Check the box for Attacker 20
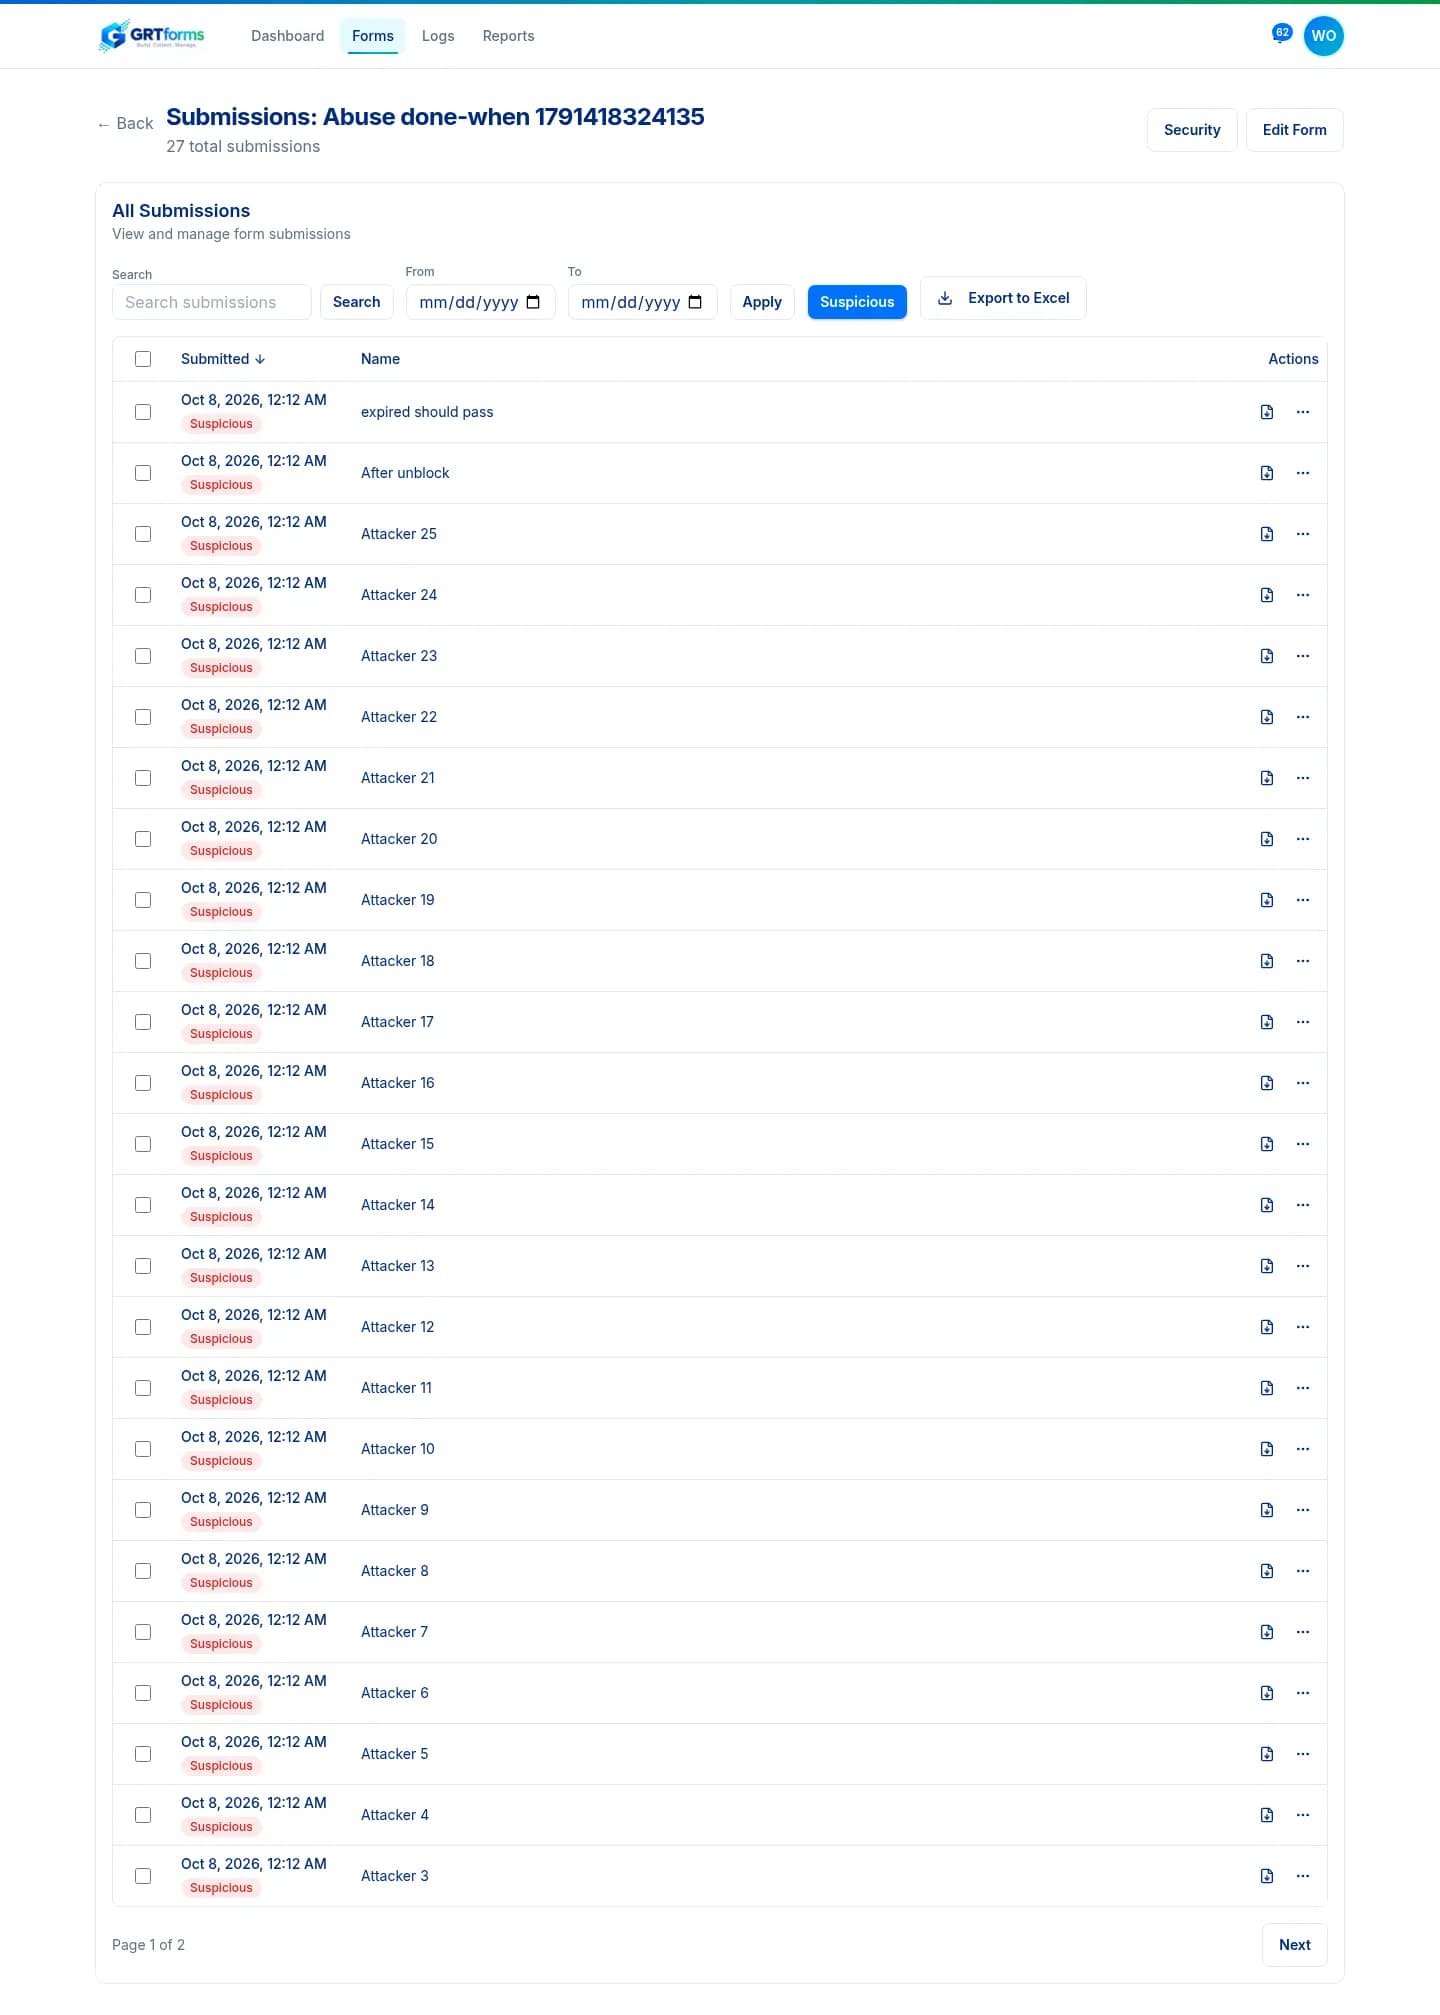 point(143,839)
